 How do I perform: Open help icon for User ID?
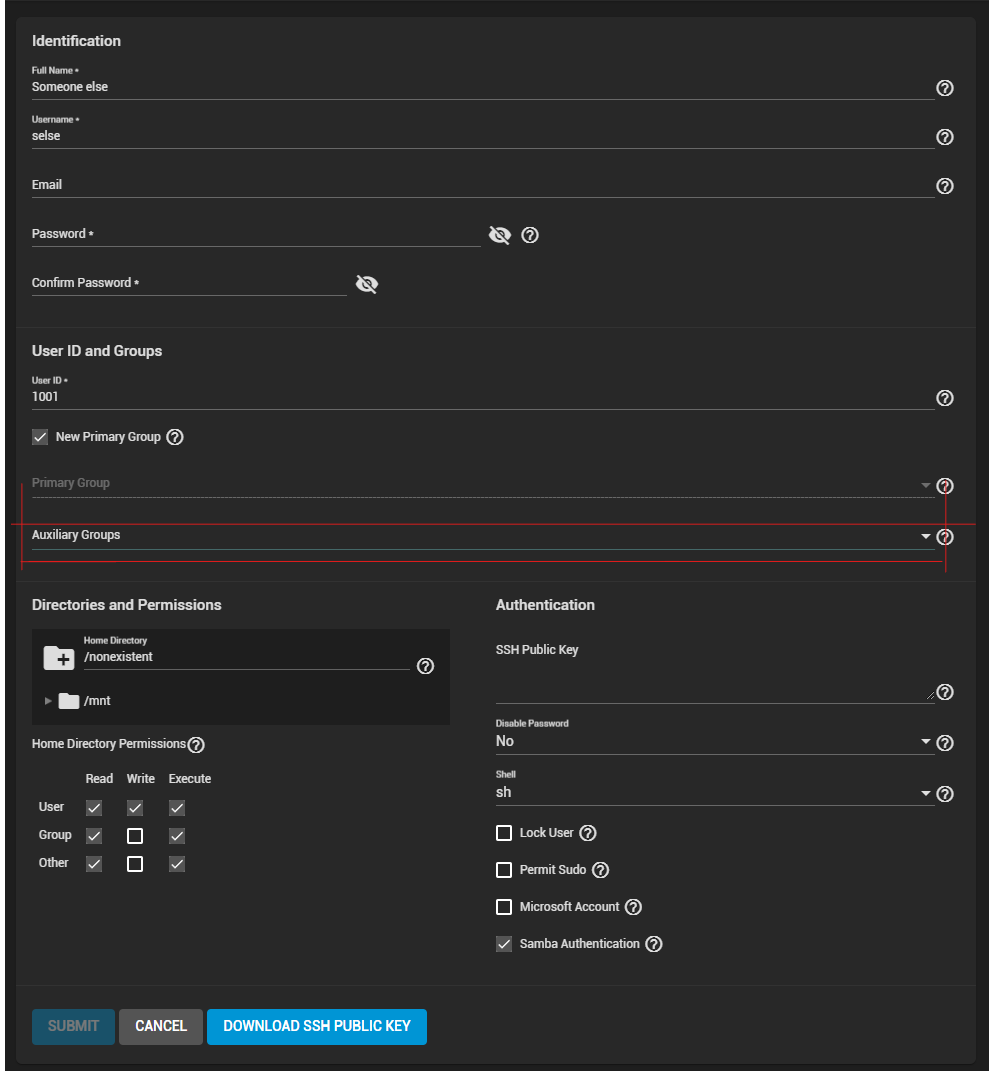click(945, 398)
